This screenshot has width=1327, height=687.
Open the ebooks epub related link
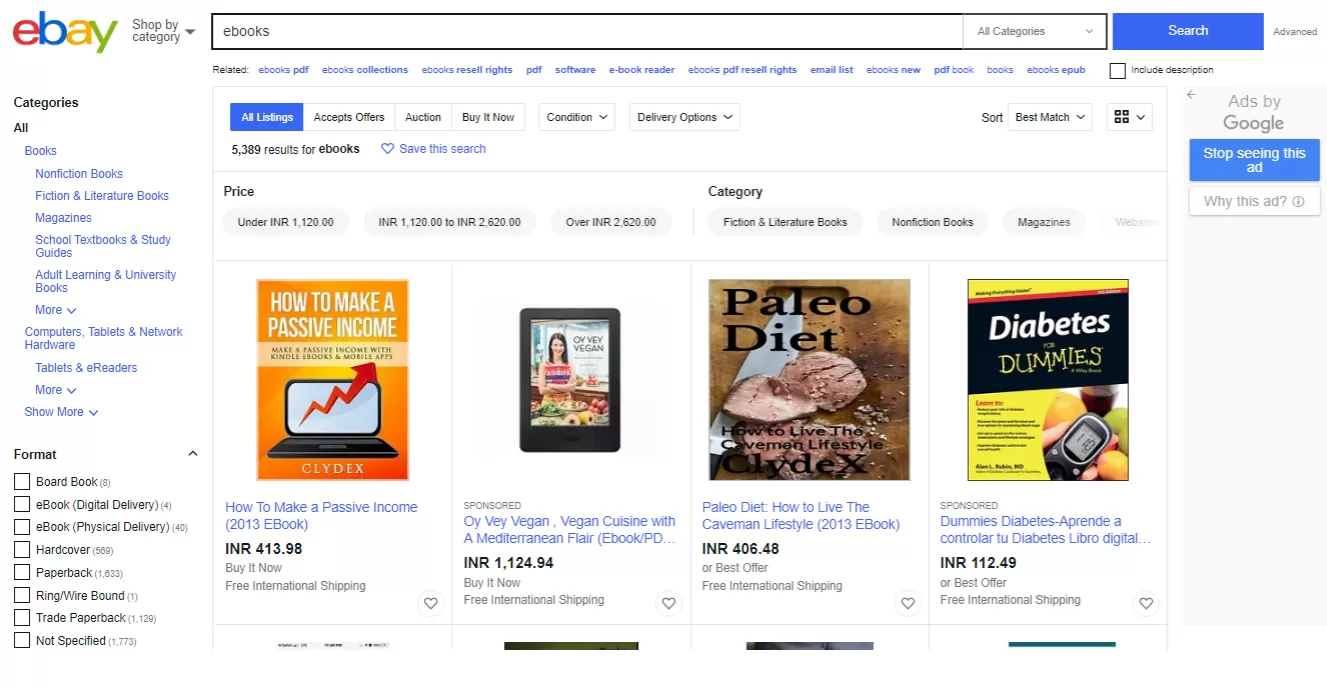tap(1055, 70)
